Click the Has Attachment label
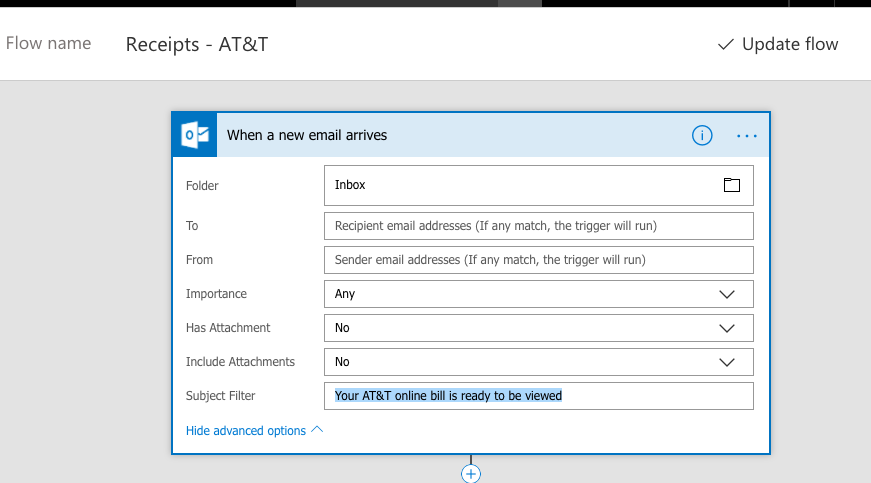The height and width of the screenshot is (483, 871). coord(228,328)
